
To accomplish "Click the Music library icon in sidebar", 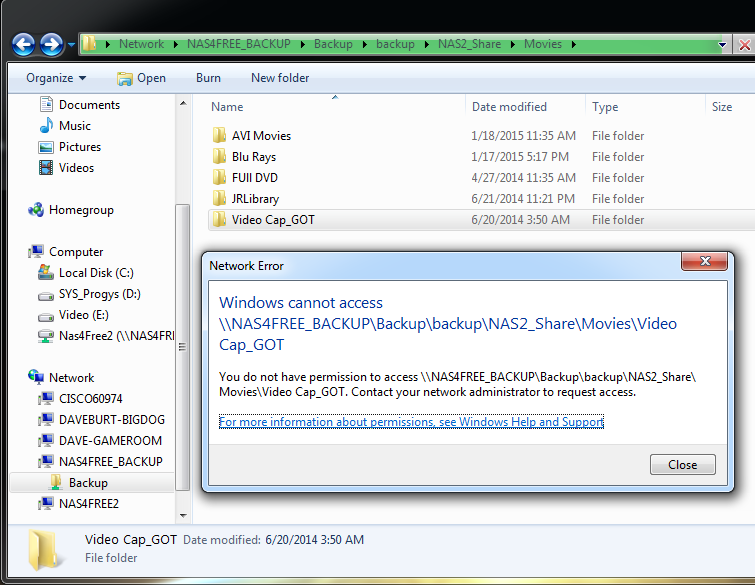I will pyautogui.click(x=46, y=126).
